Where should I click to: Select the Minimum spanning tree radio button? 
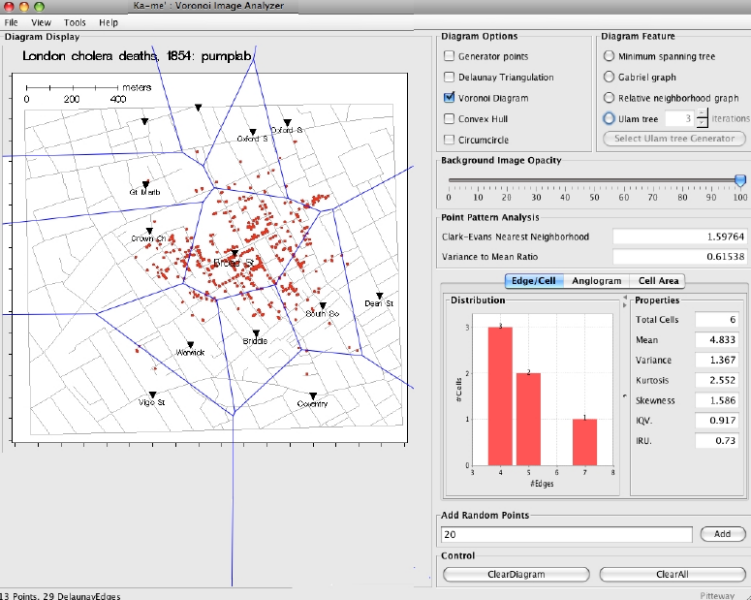point(608,57)
